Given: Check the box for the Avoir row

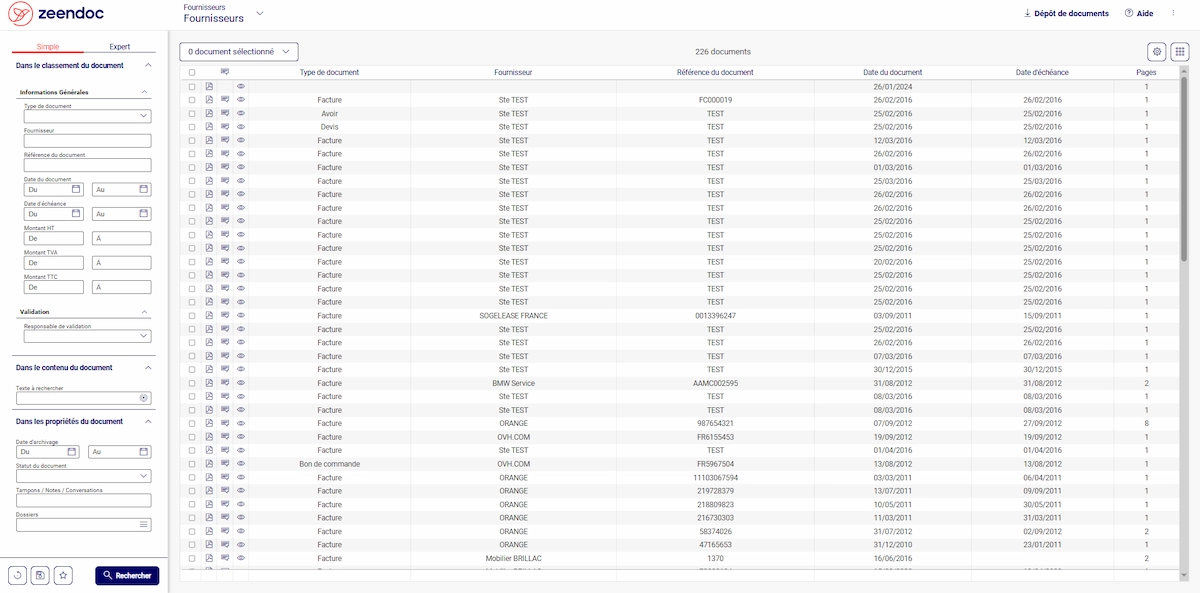Looking at the screenshot, I should click(192, 114).
